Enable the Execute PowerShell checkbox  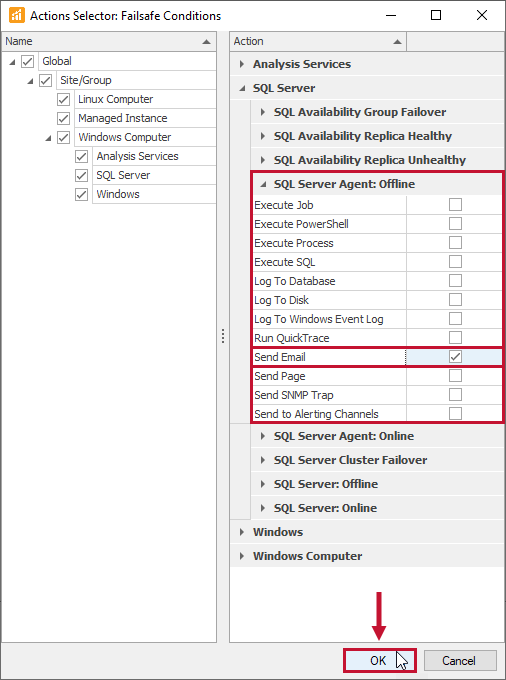point(455,224)
